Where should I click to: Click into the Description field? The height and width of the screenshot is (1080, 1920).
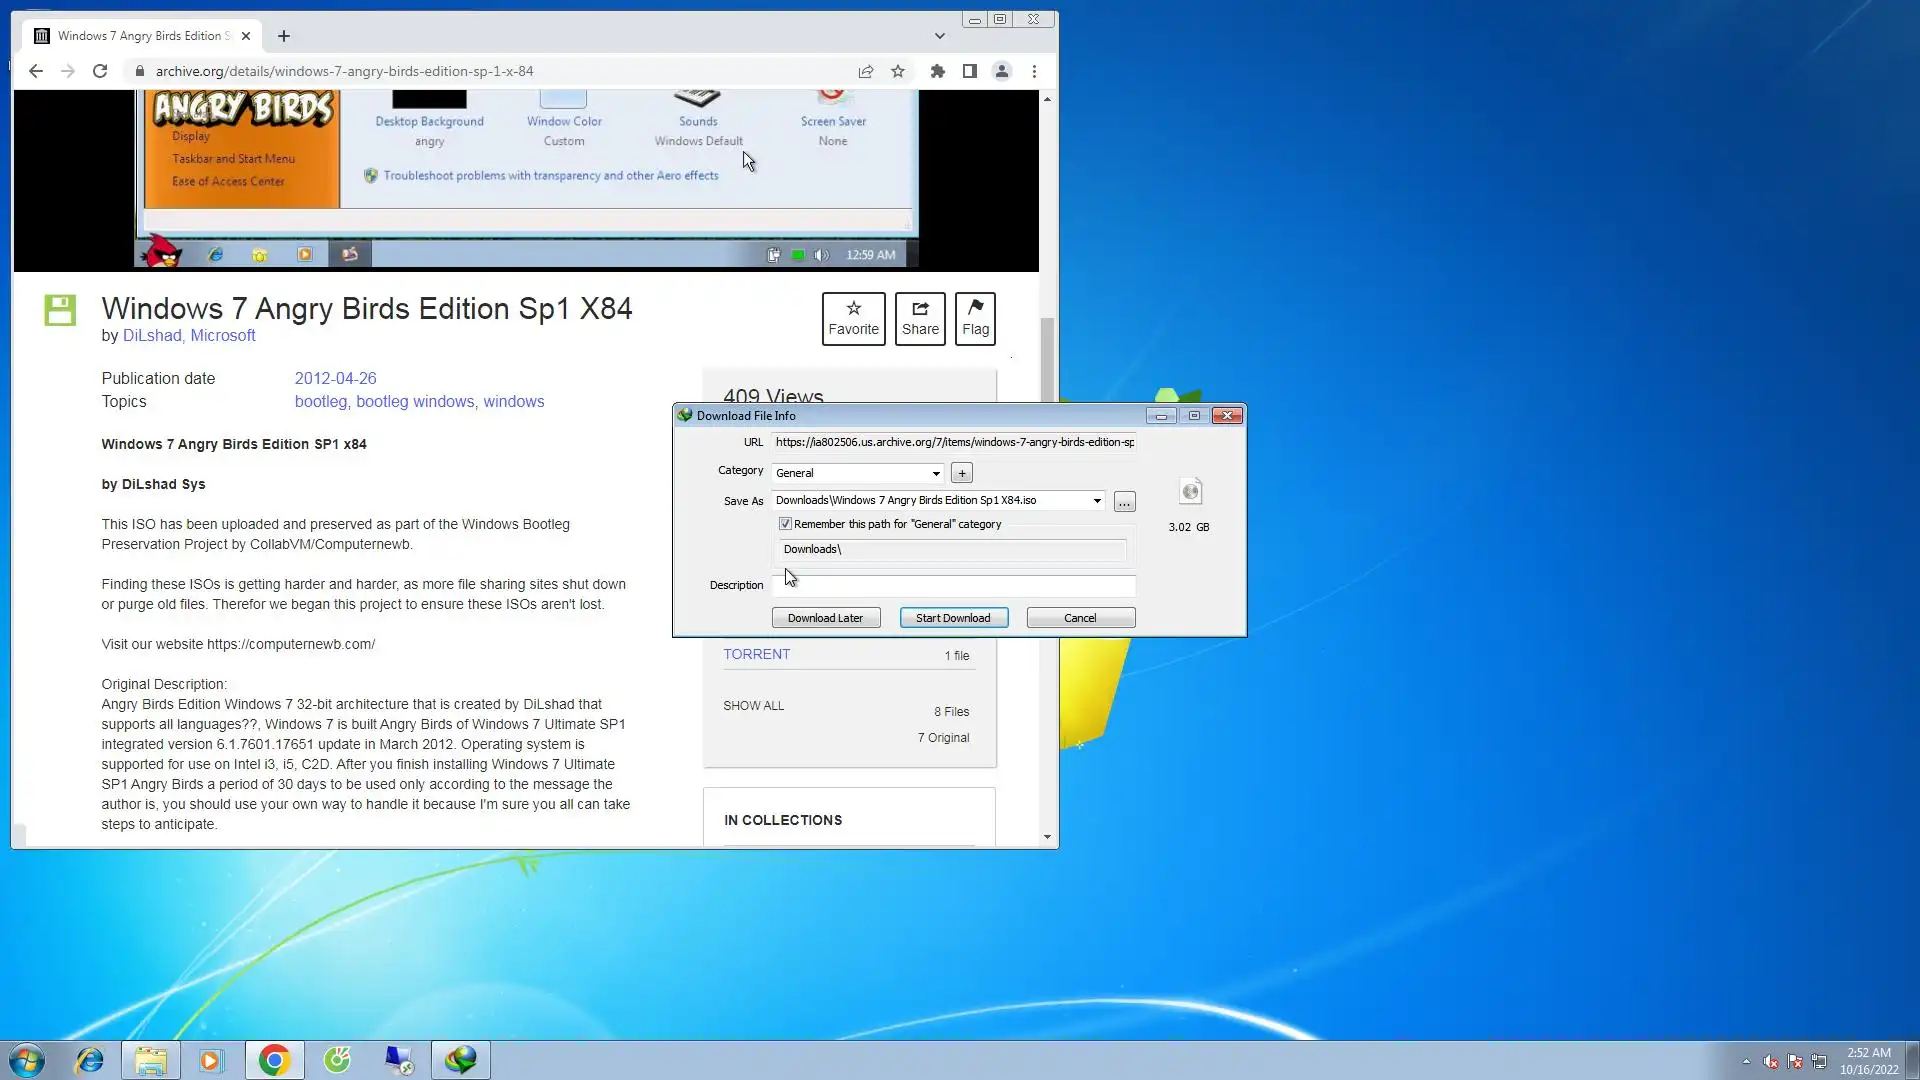coord(955,585)
